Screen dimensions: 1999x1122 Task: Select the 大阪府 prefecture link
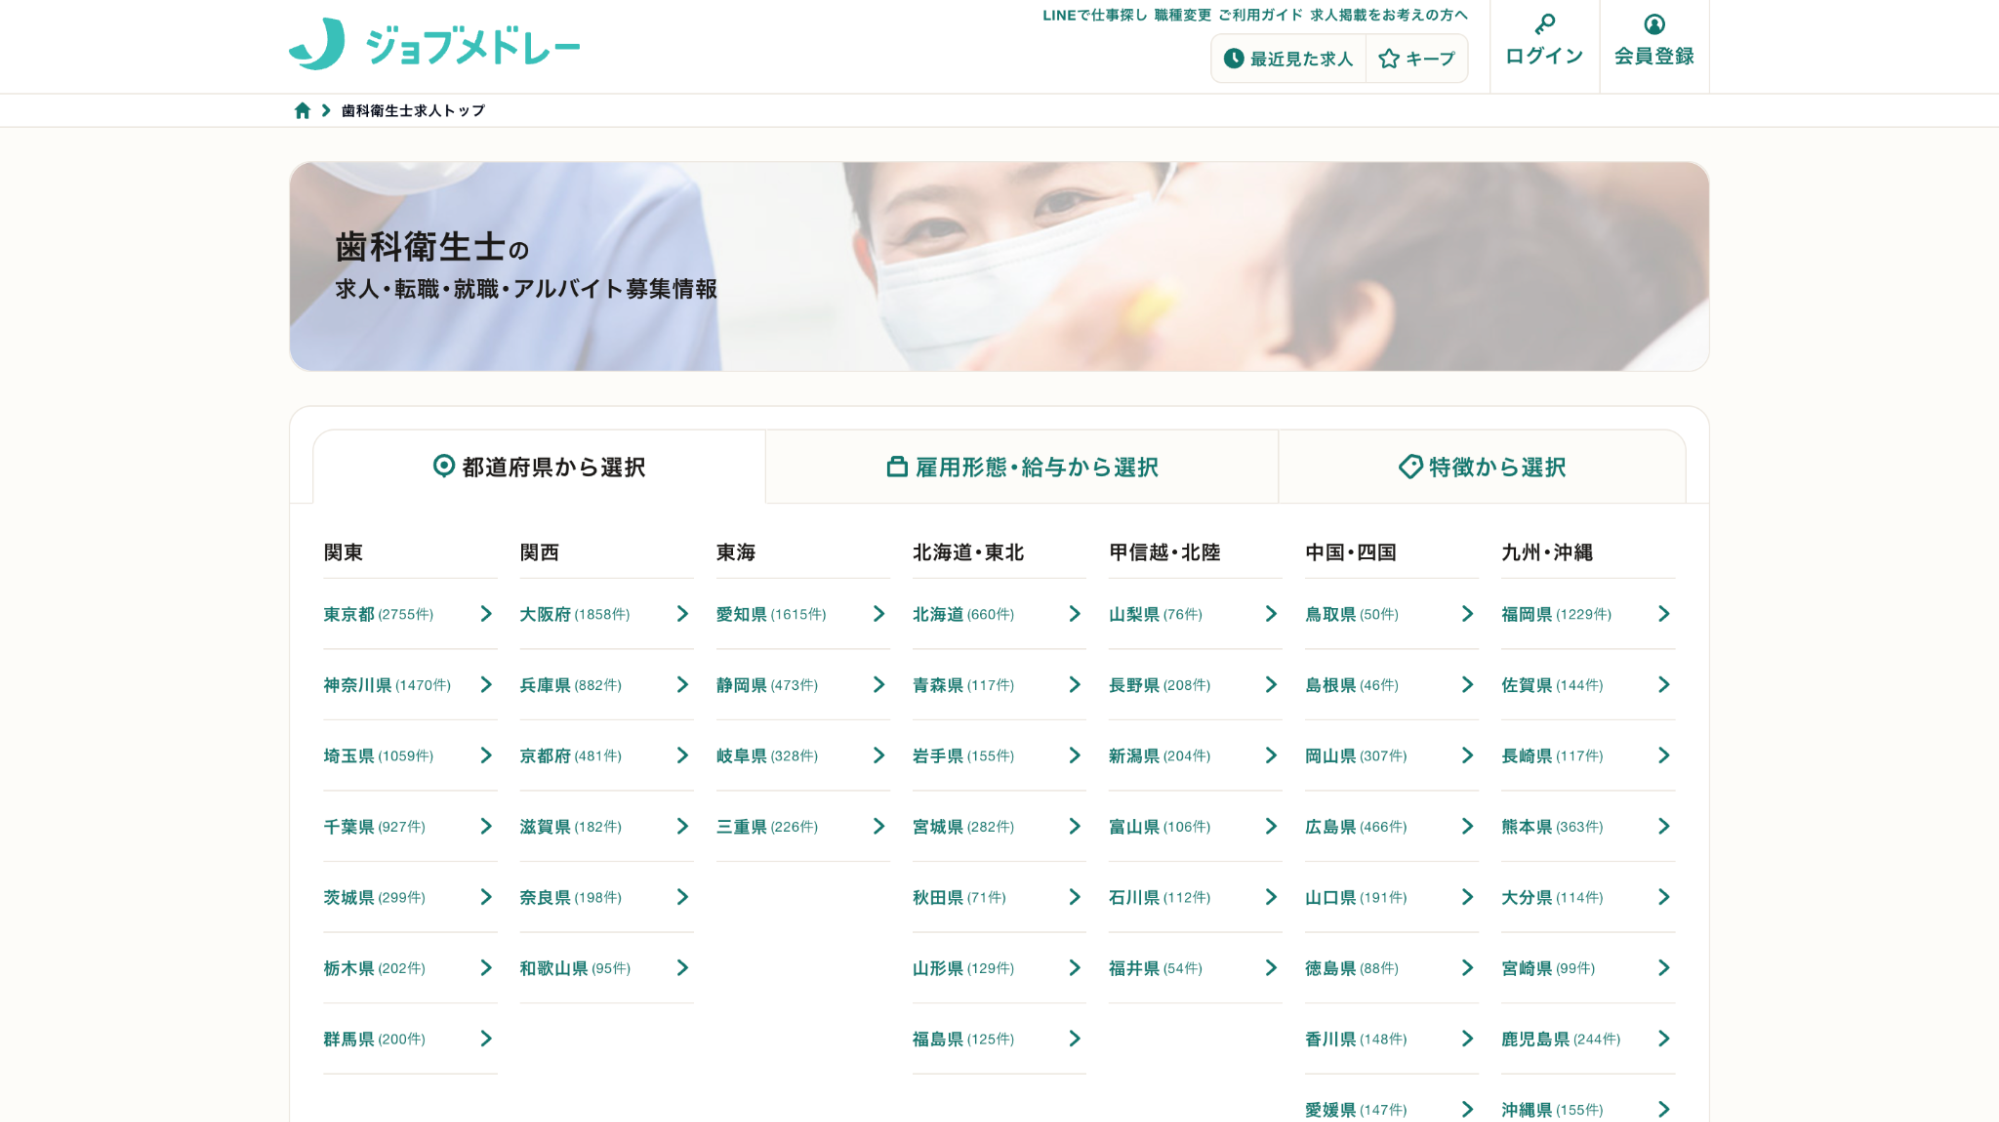coord(541,615)
